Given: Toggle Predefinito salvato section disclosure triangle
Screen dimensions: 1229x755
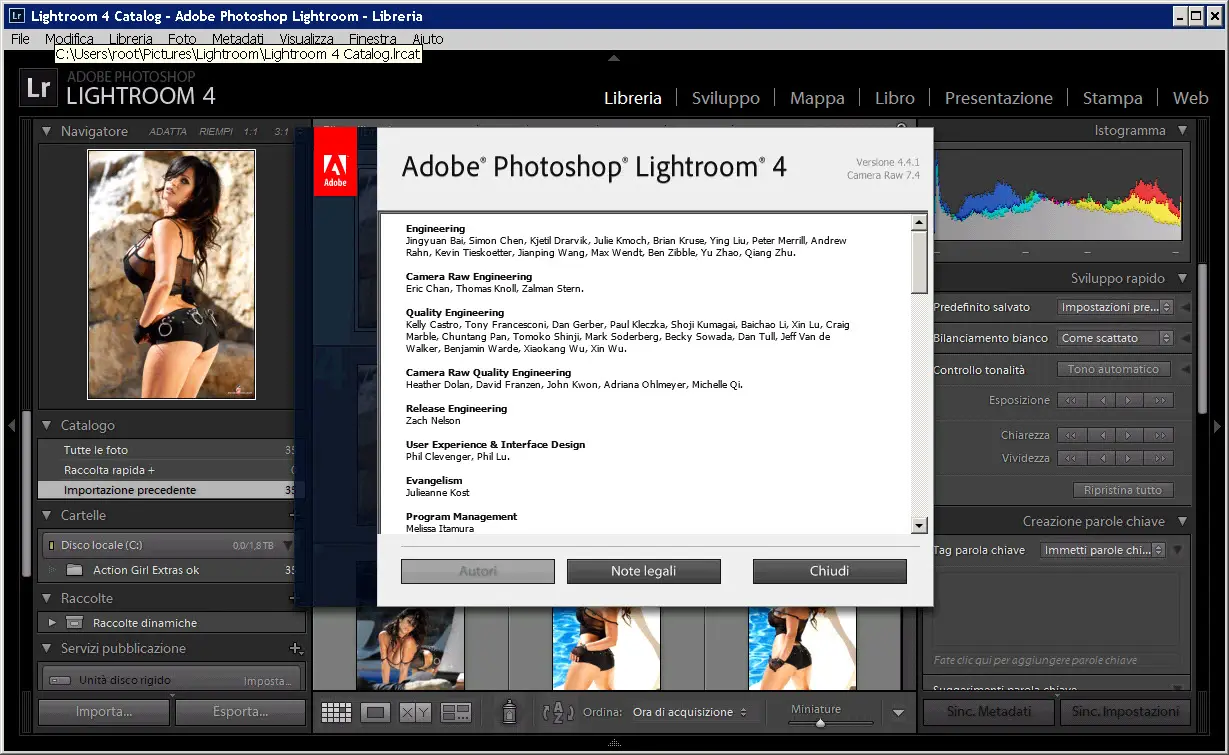Looking at the screenshot, I should 1186,308.
